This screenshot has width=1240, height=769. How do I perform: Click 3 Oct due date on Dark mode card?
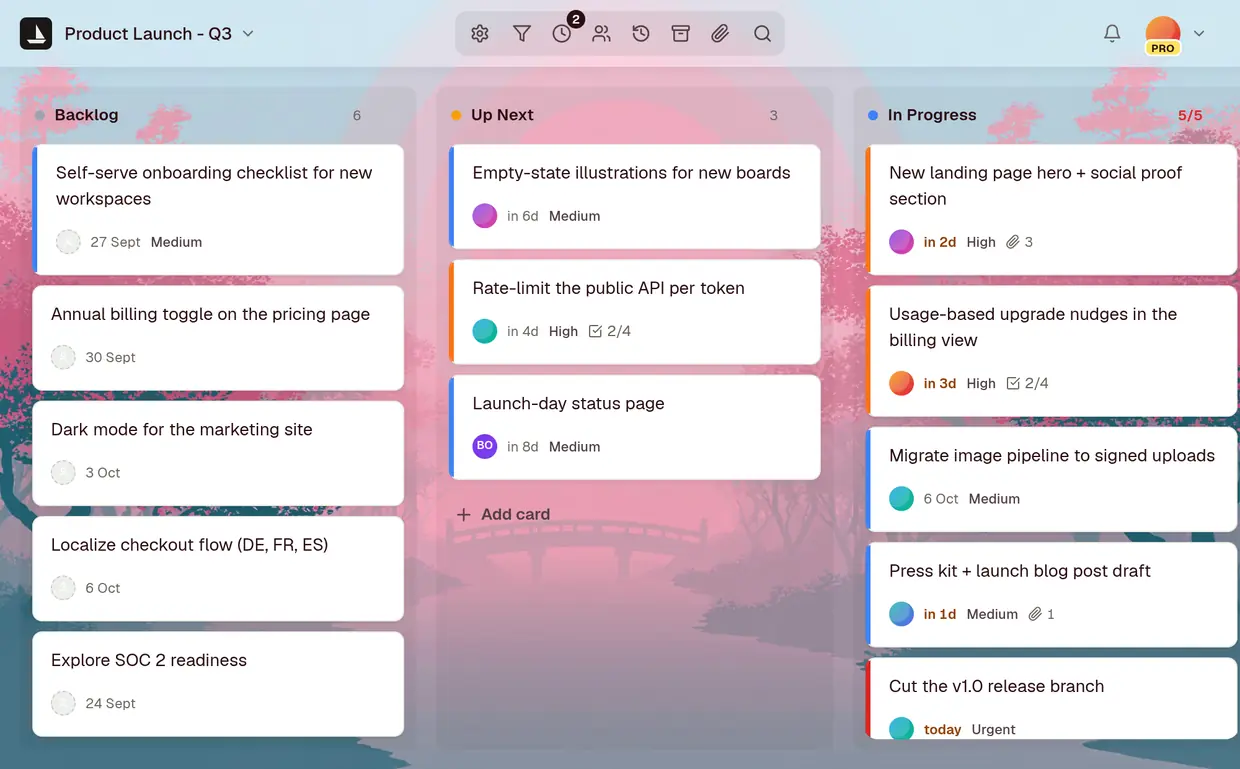(102, 472)
